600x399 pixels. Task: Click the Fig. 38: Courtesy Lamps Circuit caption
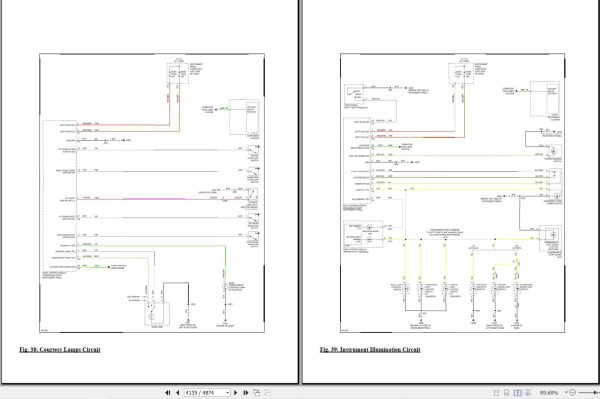coord(60,349)
